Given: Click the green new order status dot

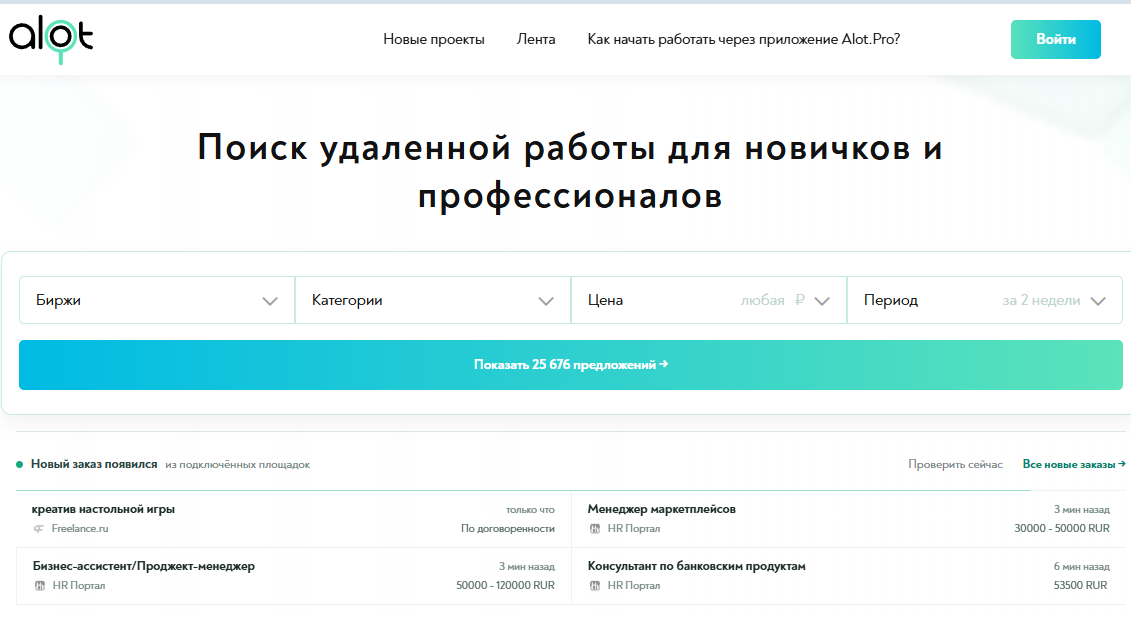Looking at the screenshot, I should (19, 465).
